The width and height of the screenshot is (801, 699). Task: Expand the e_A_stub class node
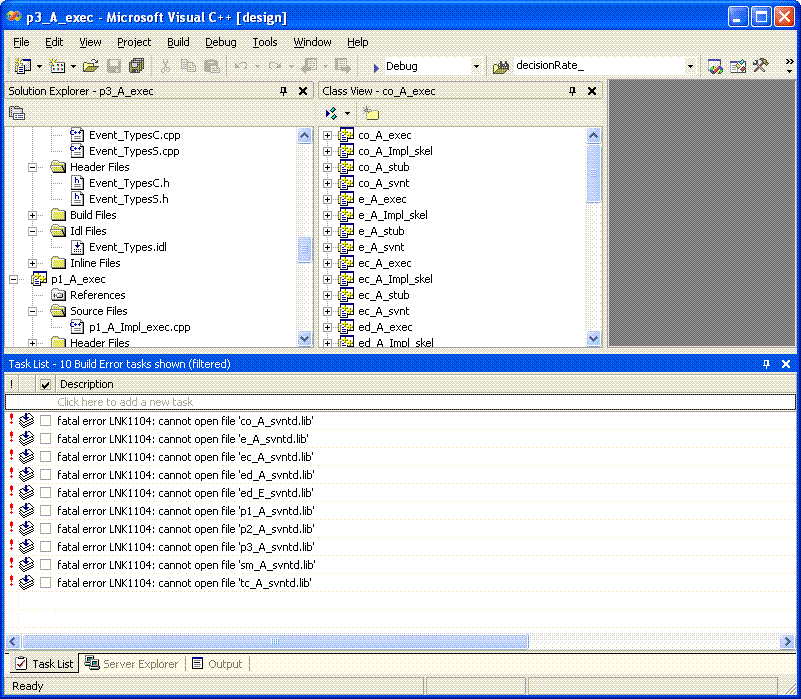327,231
